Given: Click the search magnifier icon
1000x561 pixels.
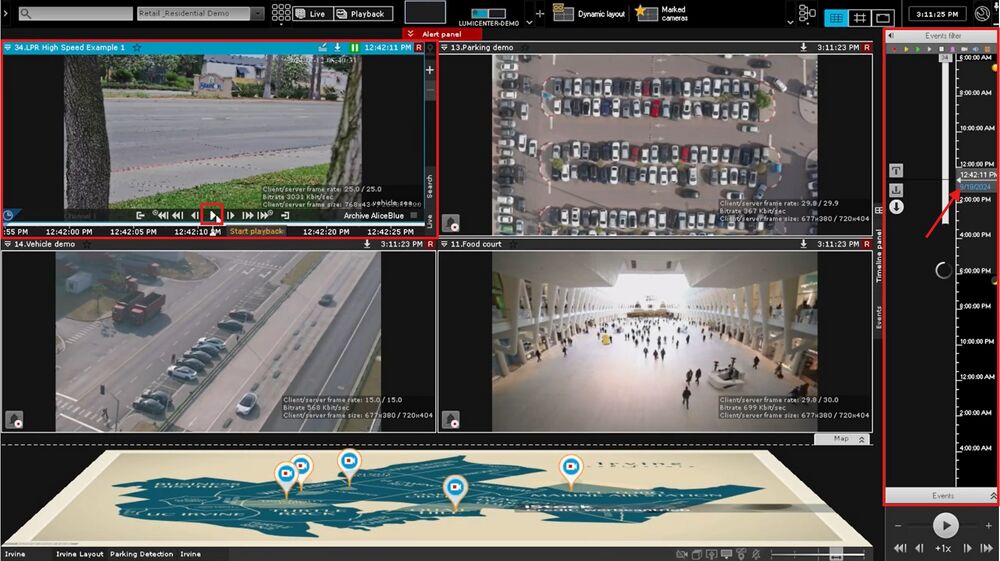Looking at the screenshot, I should [24, 14].
